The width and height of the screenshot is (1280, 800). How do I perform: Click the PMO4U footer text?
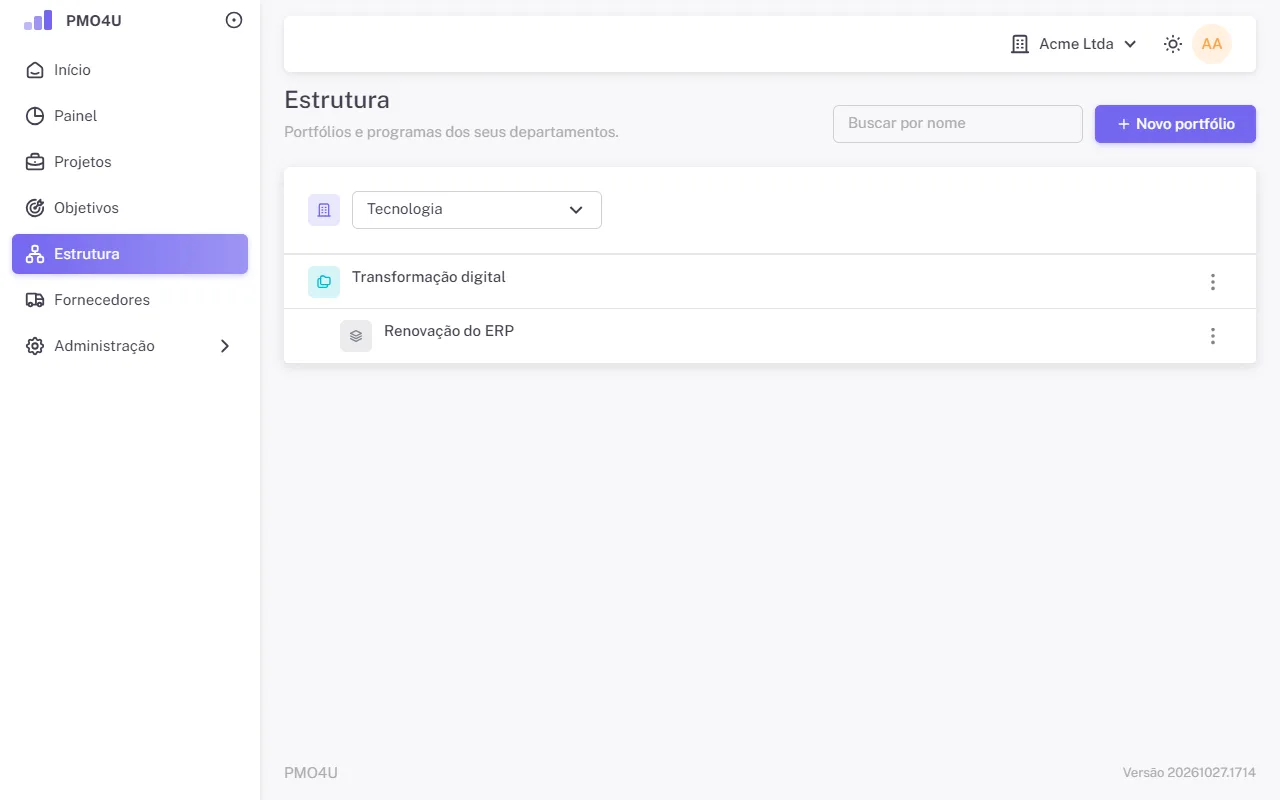[311, 773]
